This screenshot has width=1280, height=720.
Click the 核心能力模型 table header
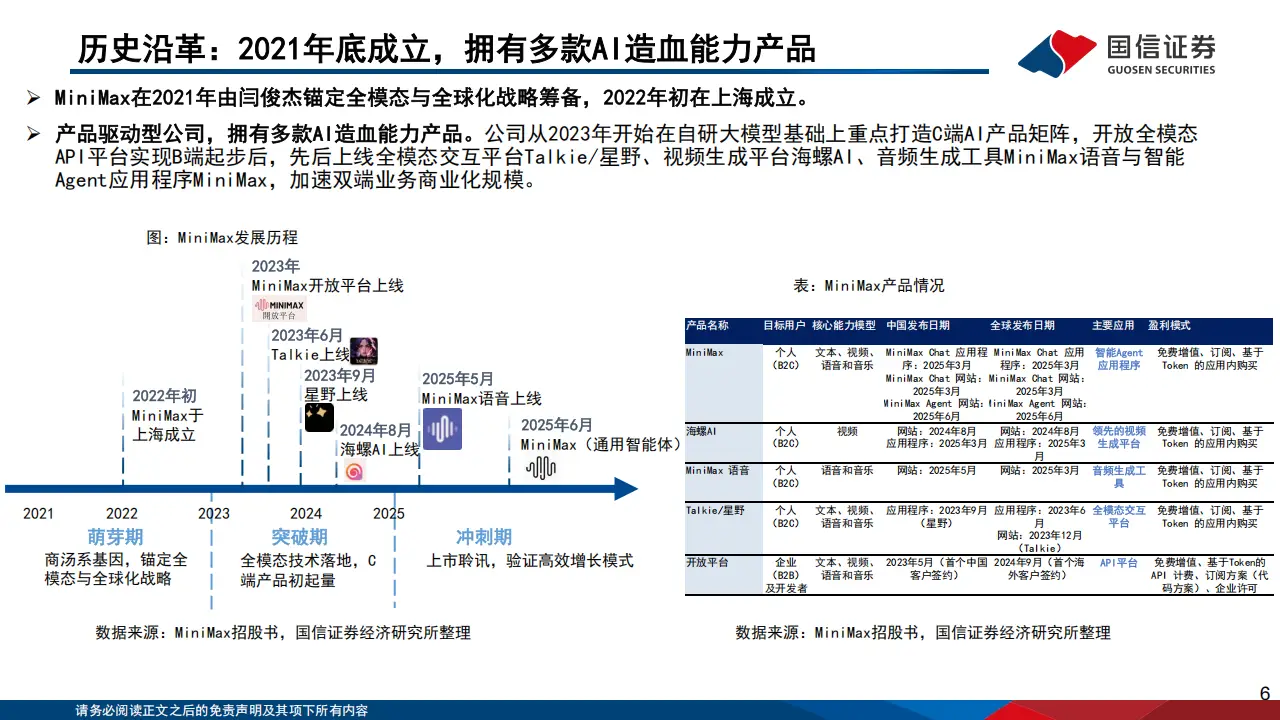(844, 326)
